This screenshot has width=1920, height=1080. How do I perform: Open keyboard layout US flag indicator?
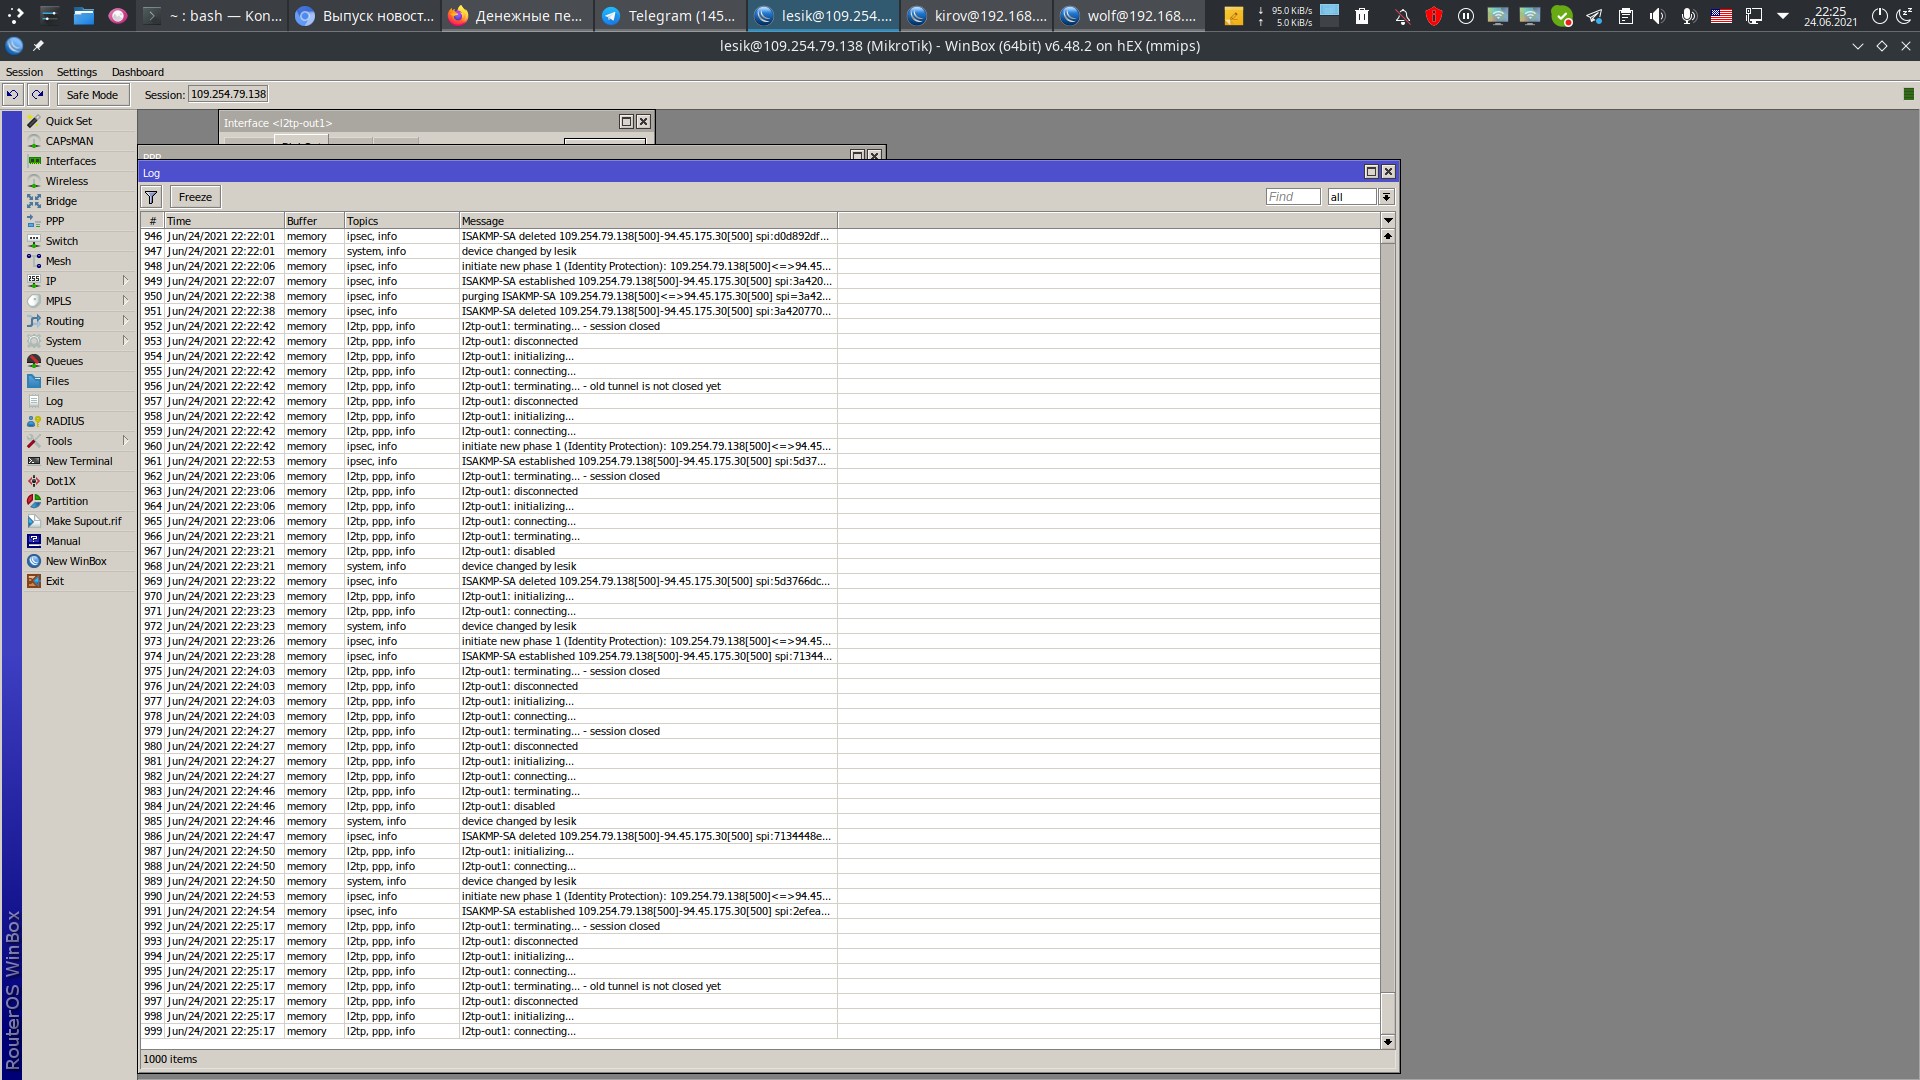coord(1721,16)
